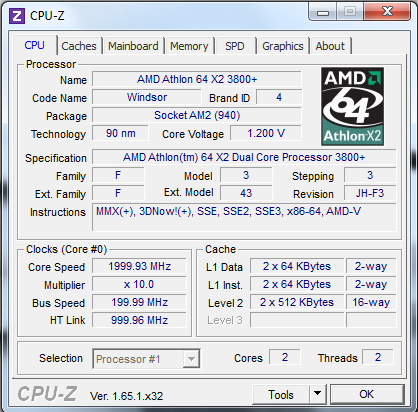Click the Level 2 16-way associativity field
418x412 pixels.
(371, 302)
